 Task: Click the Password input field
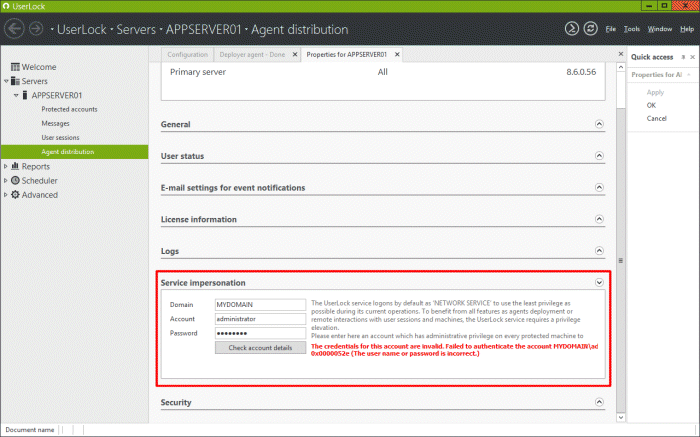[260, 333]
